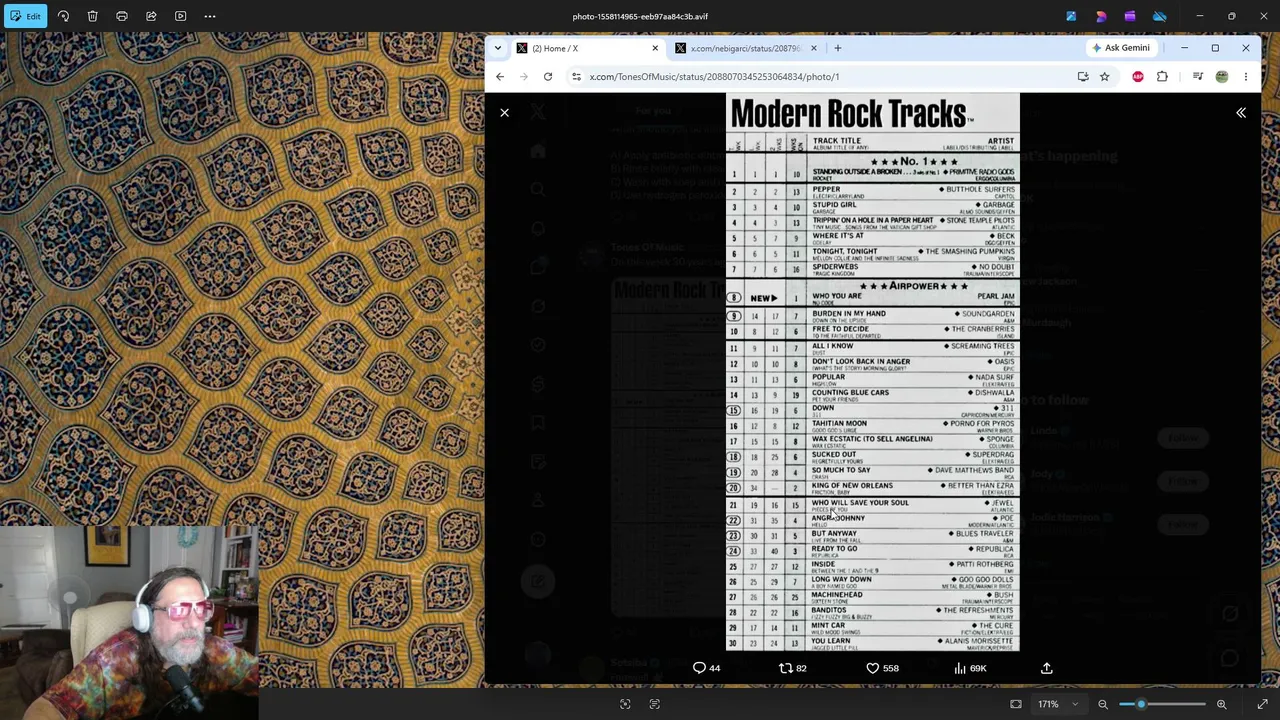Print the photo from the Photos toolbar

coord(122,16)
